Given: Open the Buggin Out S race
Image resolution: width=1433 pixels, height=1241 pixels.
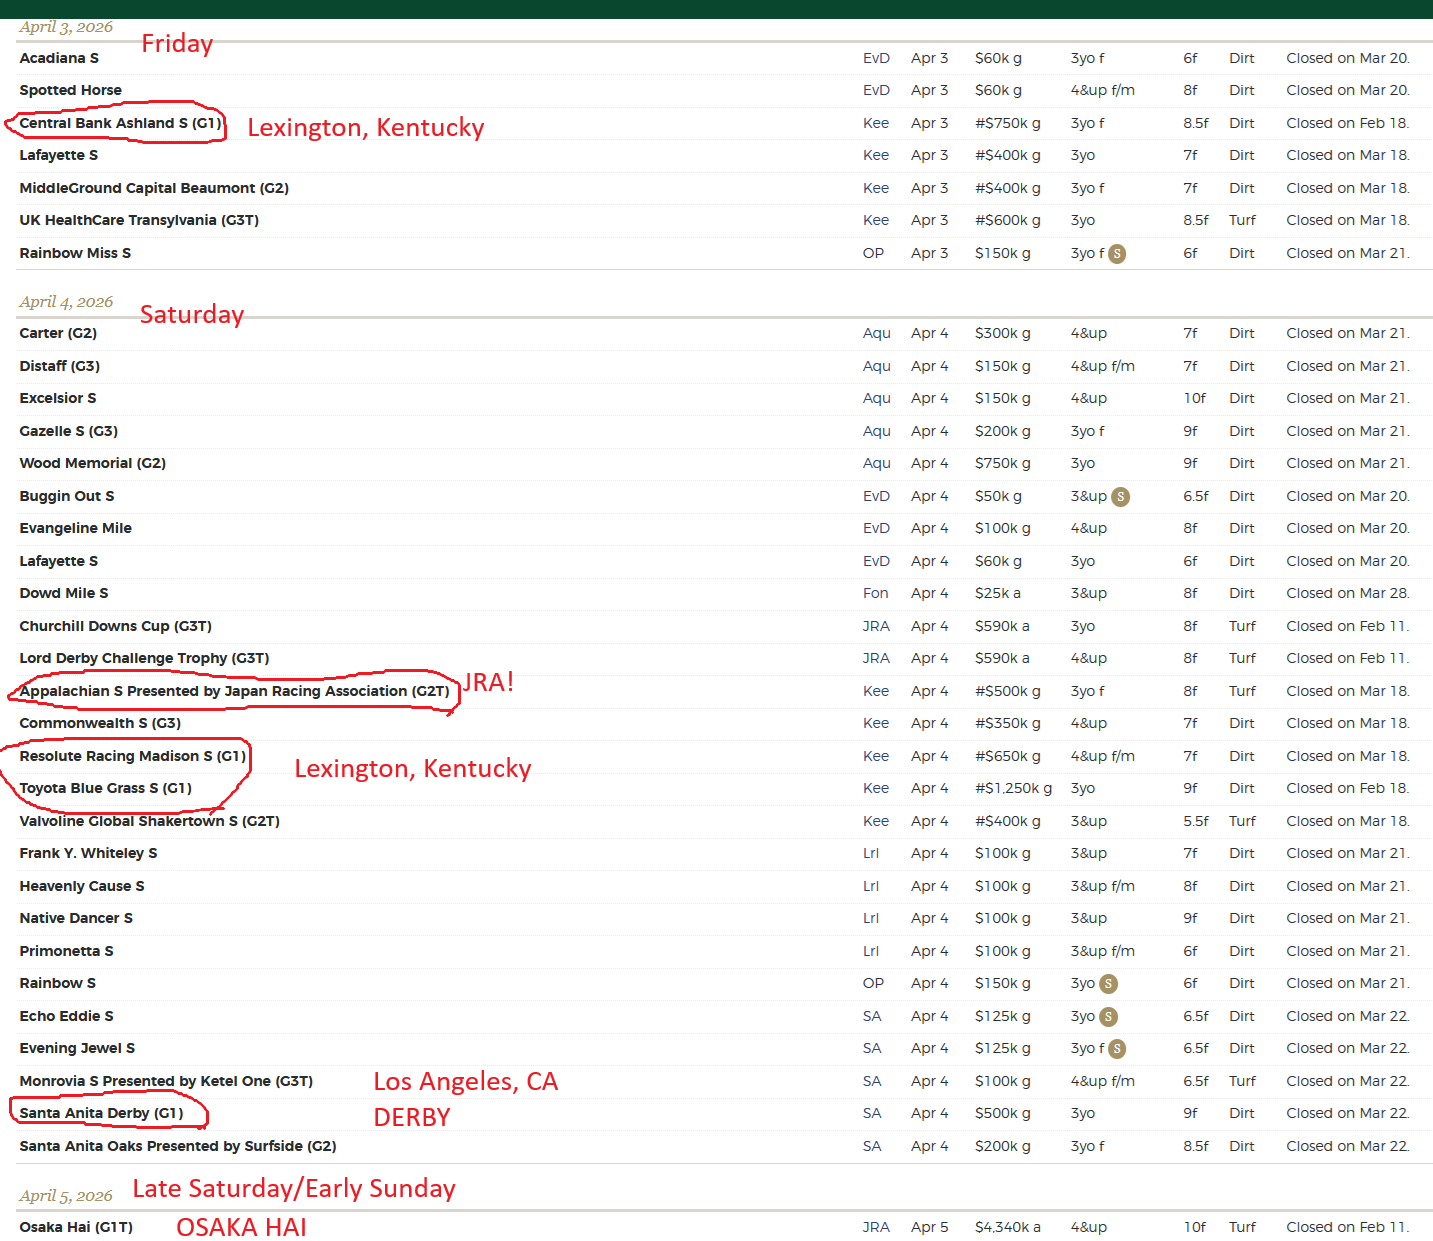Looking at the screenshot, I should (x=67, y=496).
